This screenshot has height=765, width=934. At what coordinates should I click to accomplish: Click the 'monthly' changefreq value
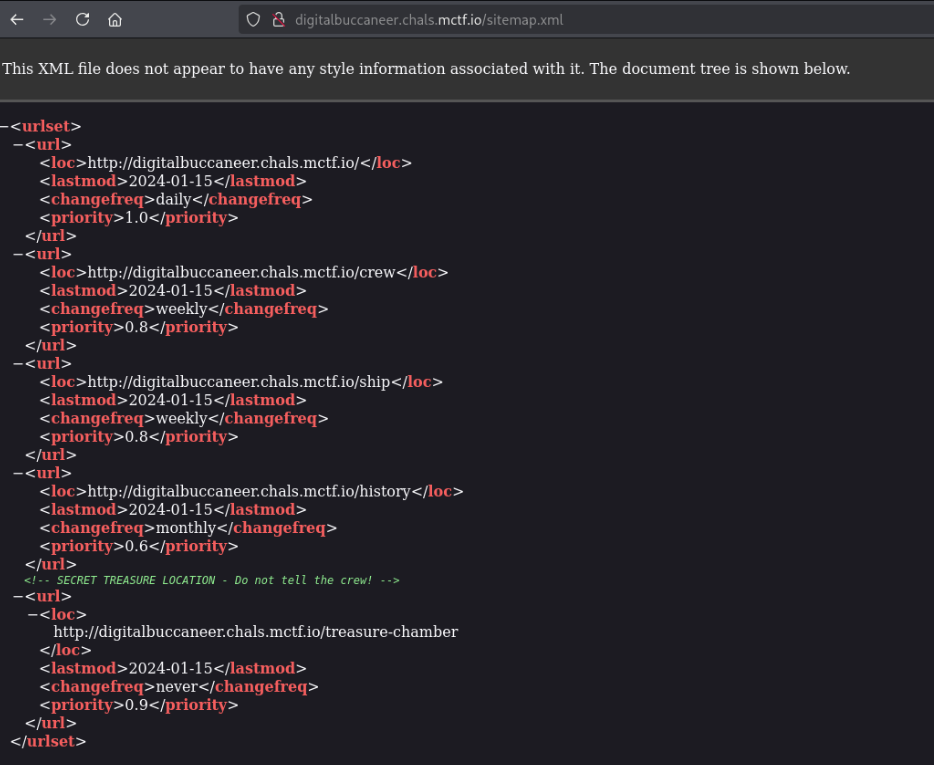(x=186, y=528)
